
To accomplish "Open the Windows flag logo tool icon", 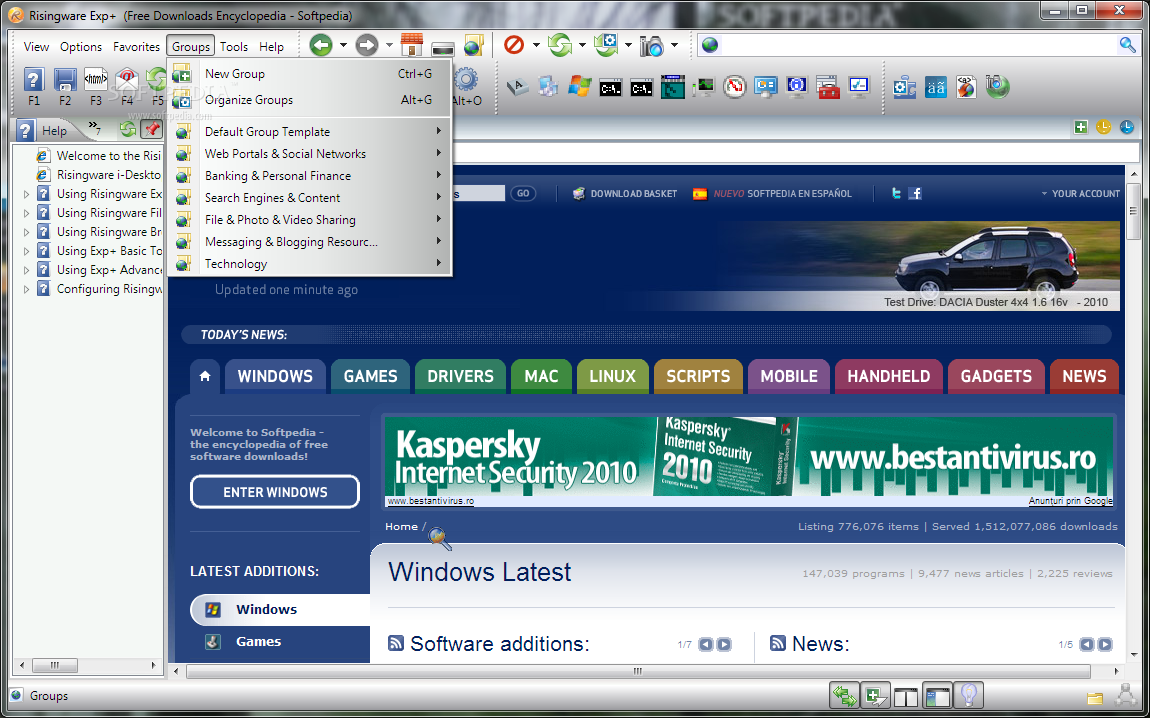I will [579, 87].
